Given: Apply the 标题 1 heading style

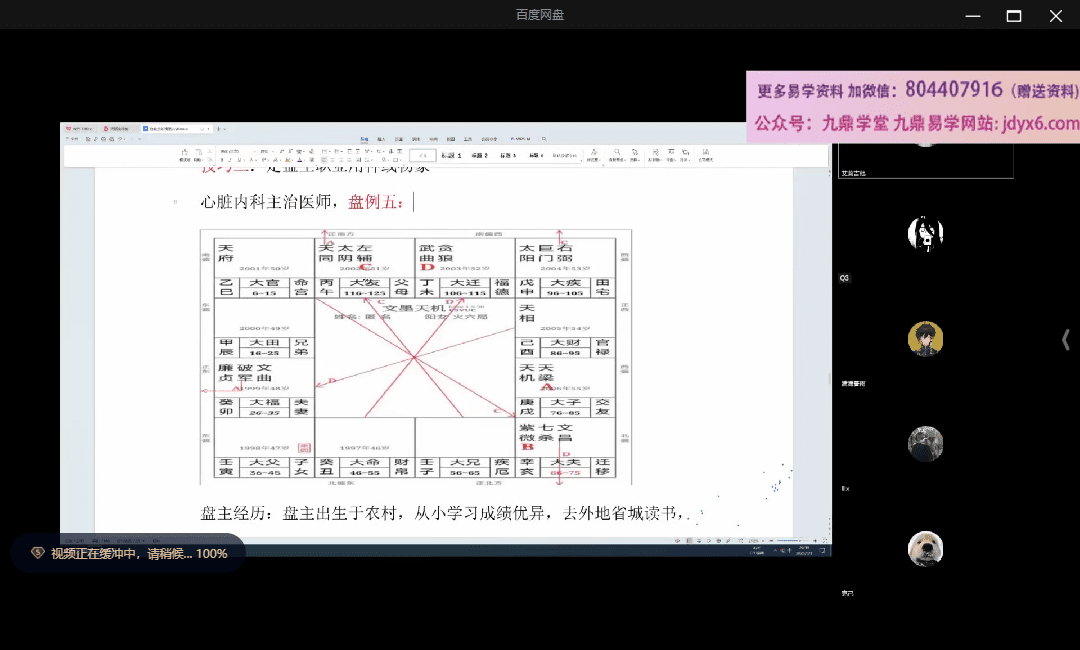Looking at the screenshot, I should 452,155.
